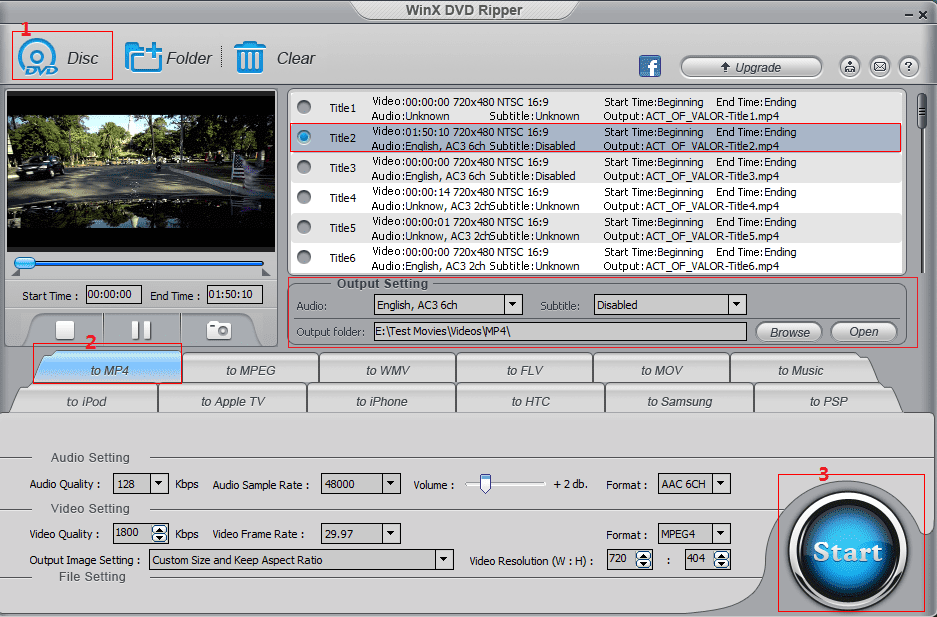Switch to the to Apple TV tab
Image resolution: width=937 pixels, height=617 pixels.
[x=232, y=401]
